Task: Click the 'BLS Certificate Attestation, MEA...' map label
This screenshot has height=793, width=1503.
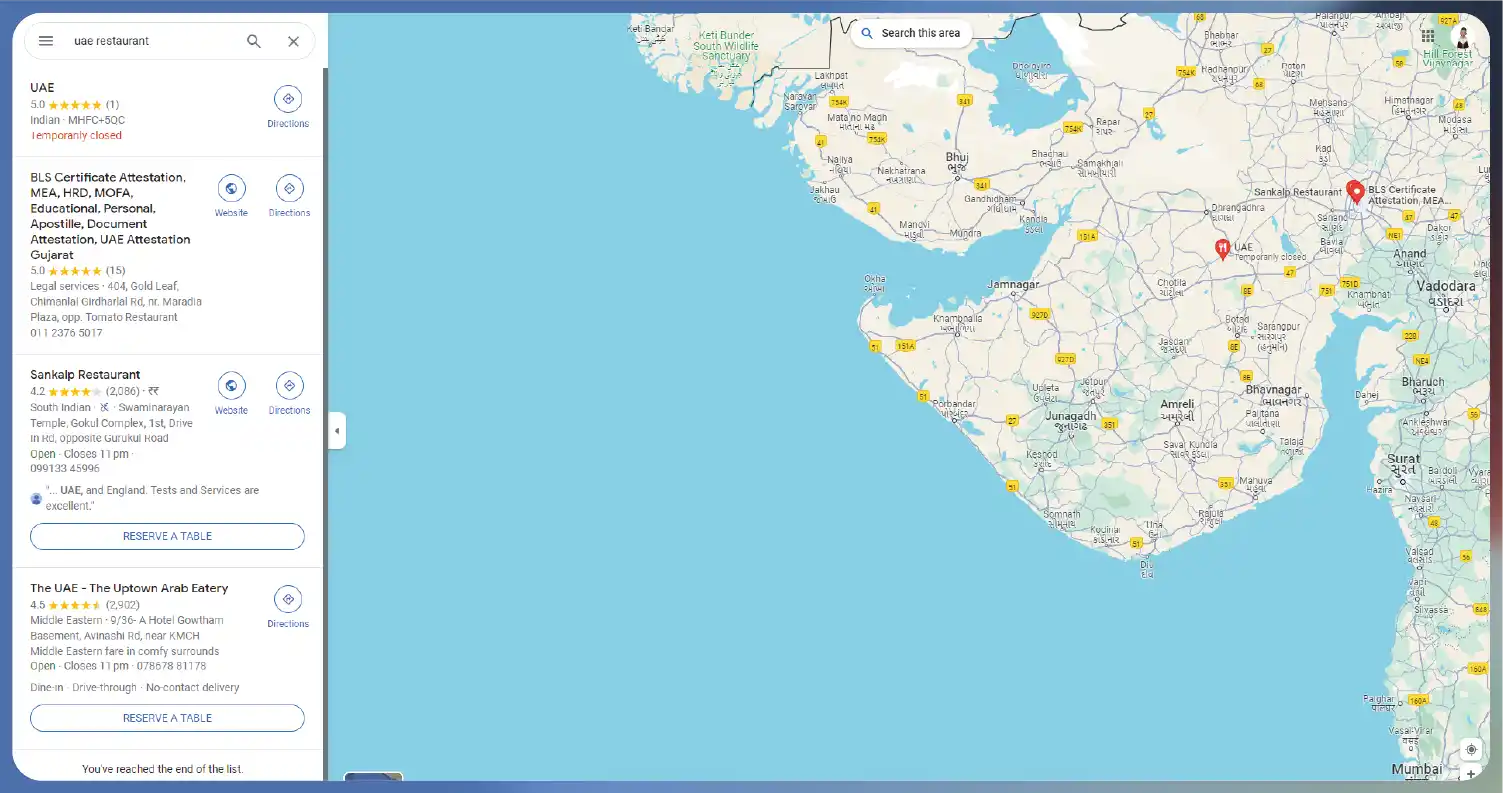Action: pyautogui.click(x=1409, y=195)
